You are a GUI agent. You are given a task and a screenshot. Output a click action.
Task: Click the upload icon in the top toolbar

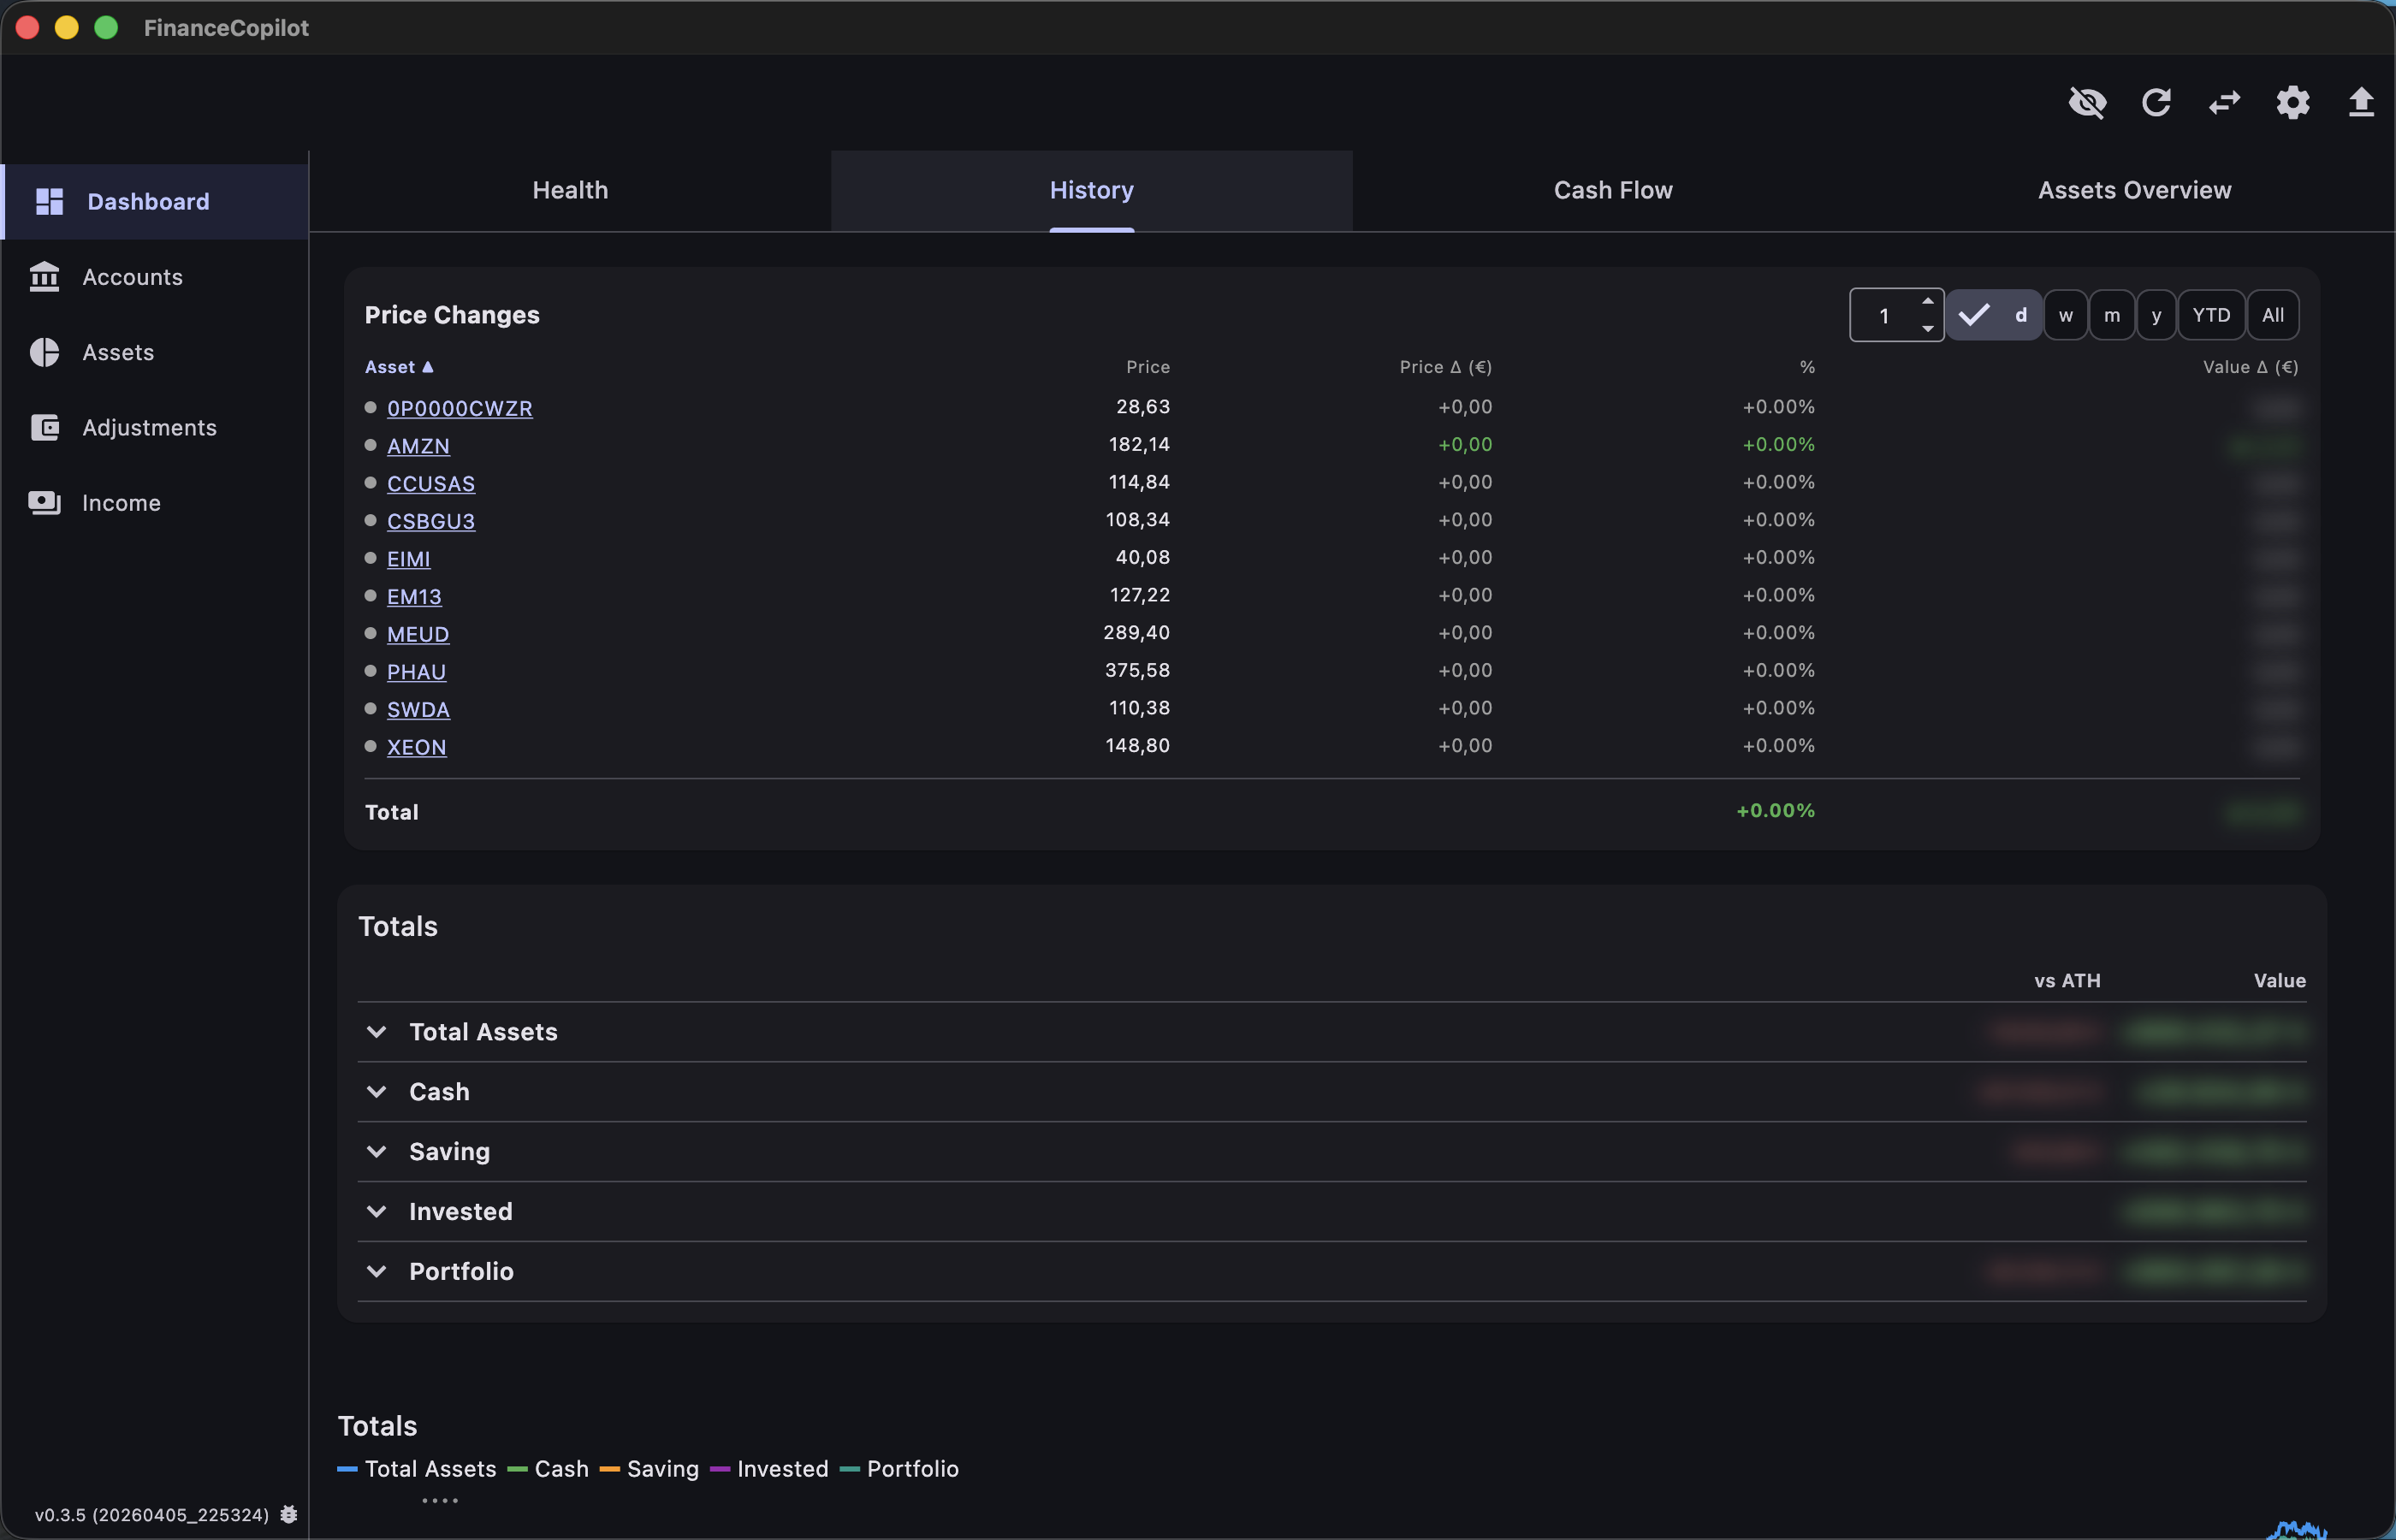point(2360,103)
